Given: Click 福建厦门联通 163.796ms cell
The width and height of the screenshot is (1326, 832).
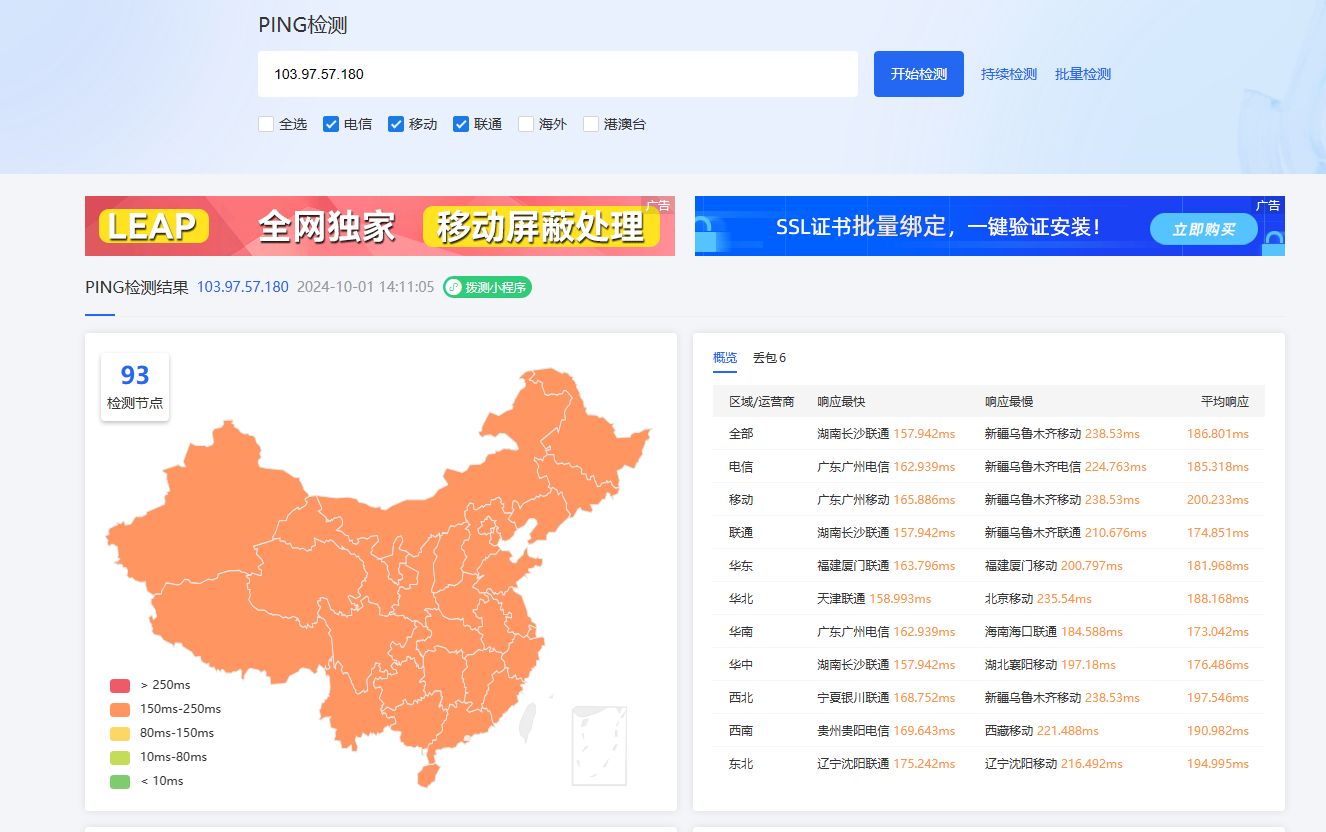Looking at the screenshot, I should (x=886, y=566).
